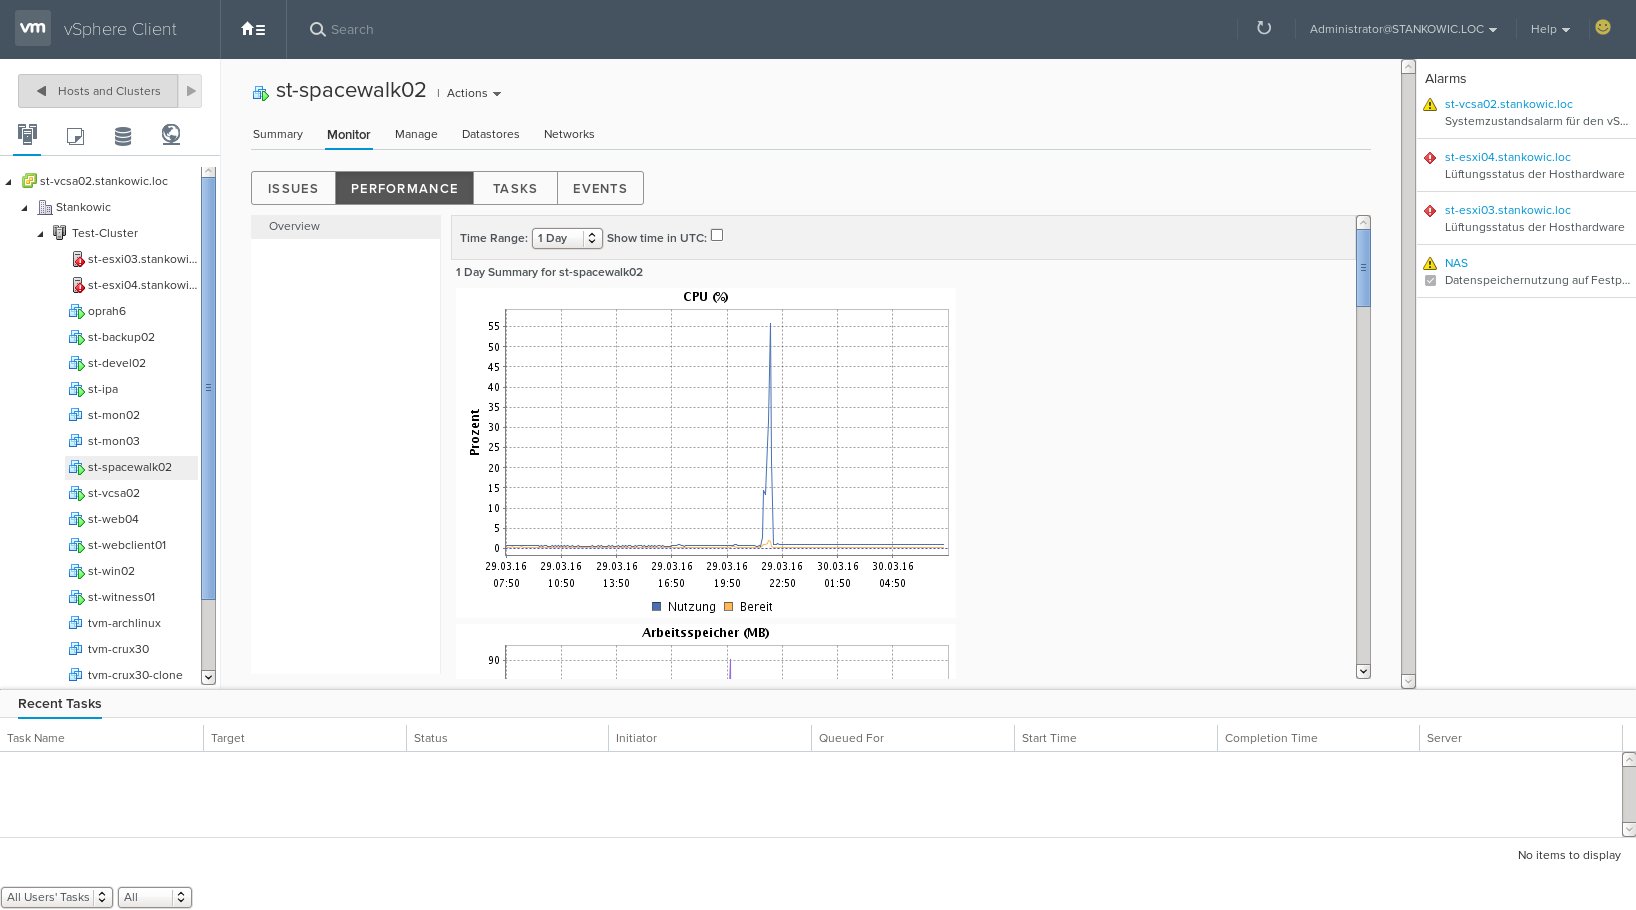Switch to the Datastores tab
The width and height of the screenshot is (1636, 910).
[490, 134]
